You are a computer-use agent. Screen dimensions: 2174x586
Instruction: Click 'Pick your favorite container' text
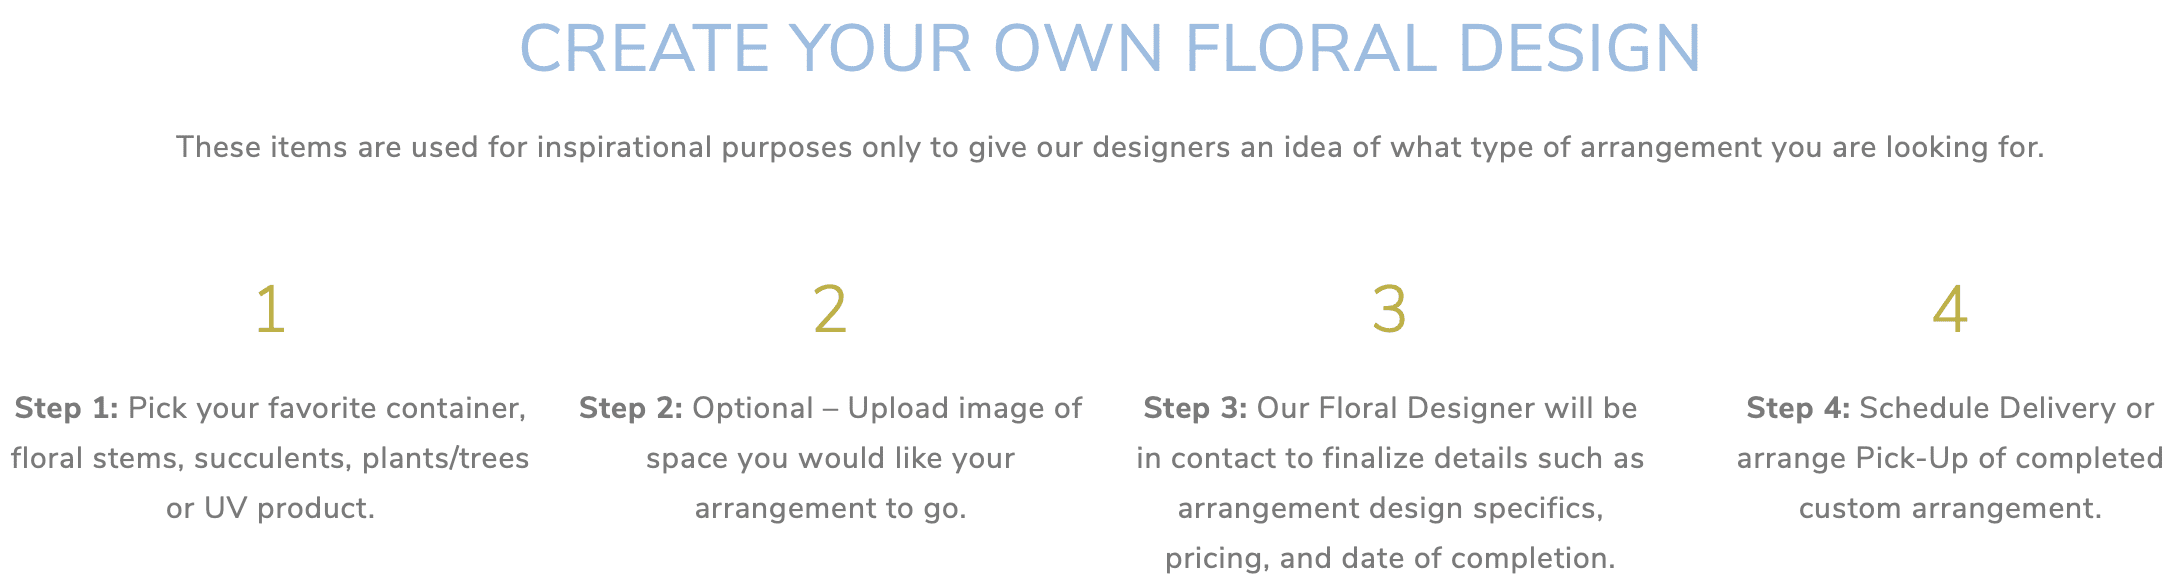point(326,409)
